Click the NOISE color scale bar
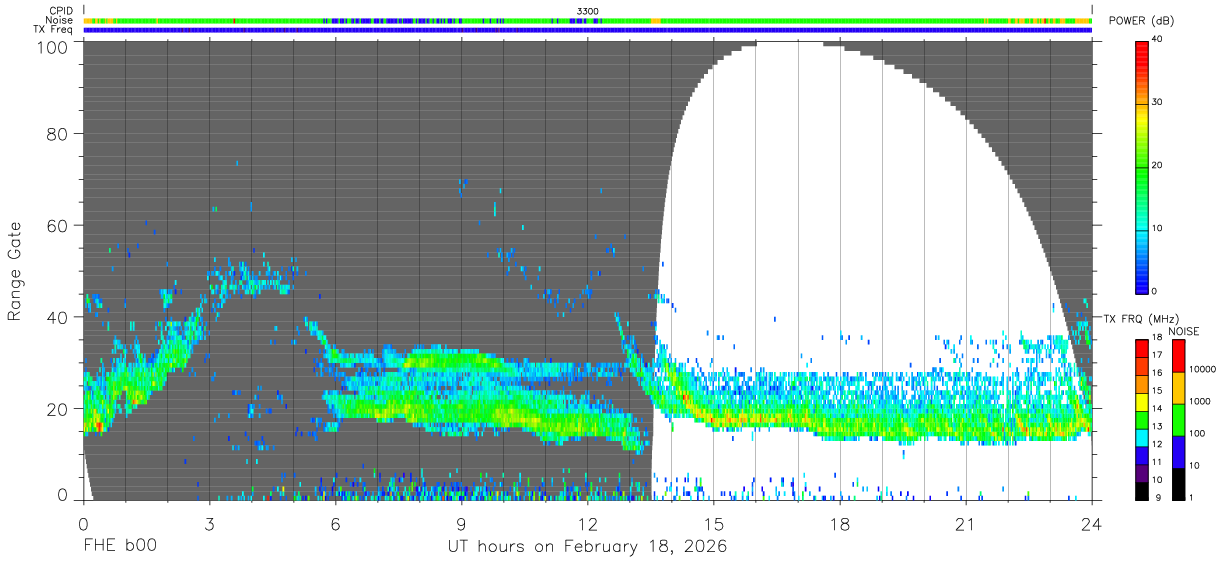This screenshot has height=567, width=1228. pyautogui.click(x=1178, y=419)
